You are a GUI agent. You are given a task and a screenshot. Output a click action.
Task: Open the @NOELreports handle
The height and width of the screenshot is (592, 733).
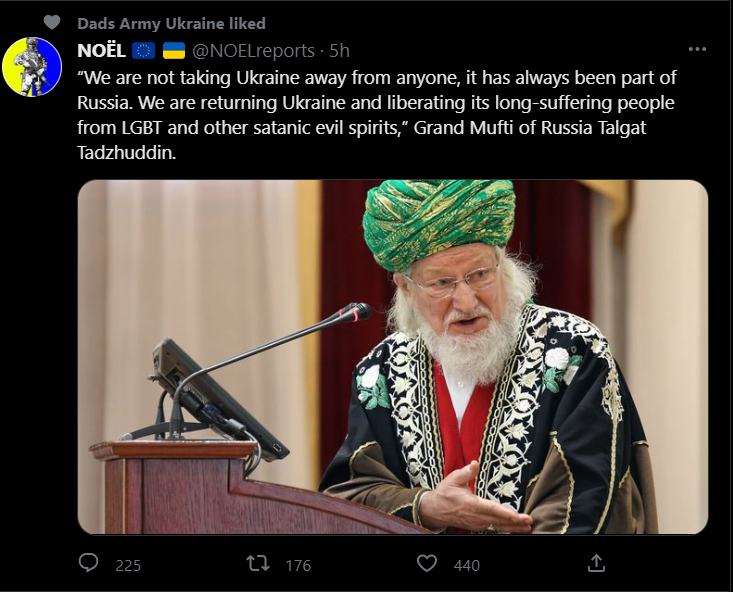coord(253,50)
